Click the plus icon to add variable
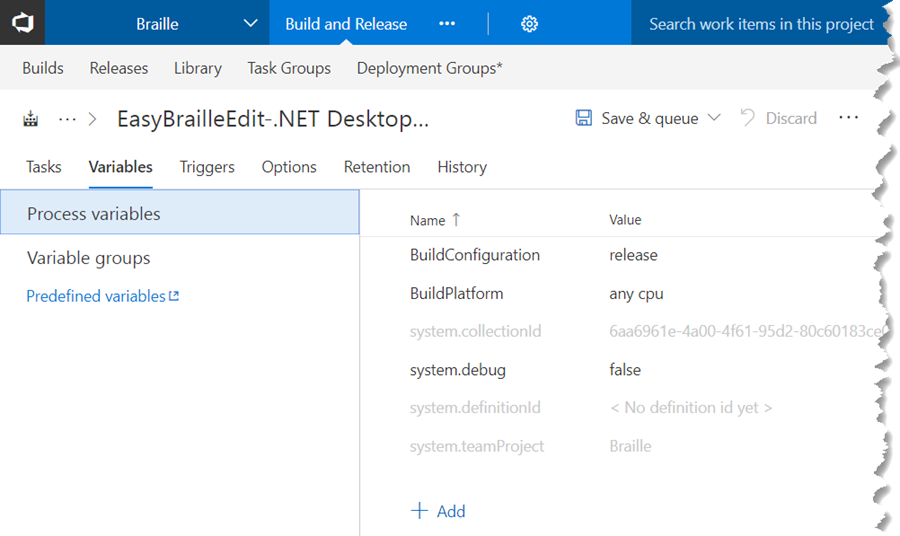Screen dimensions: 900x536 420,511
